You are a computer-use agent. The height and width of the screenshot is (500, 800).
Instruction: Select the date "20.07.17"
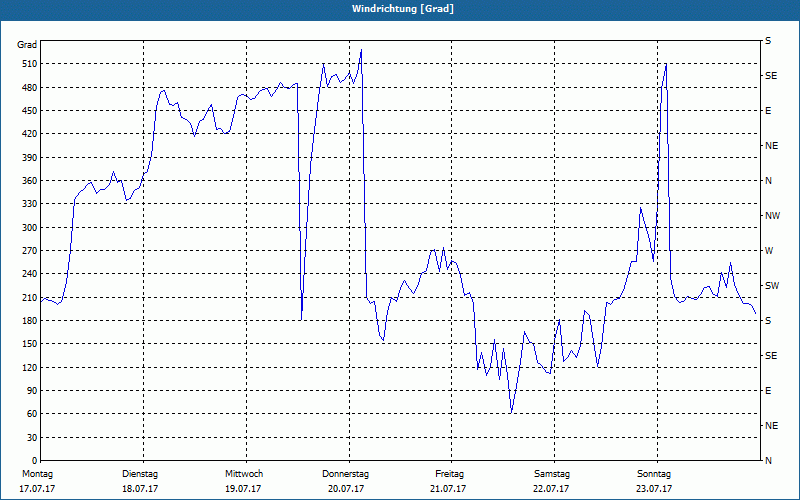(x=346, y=489)
